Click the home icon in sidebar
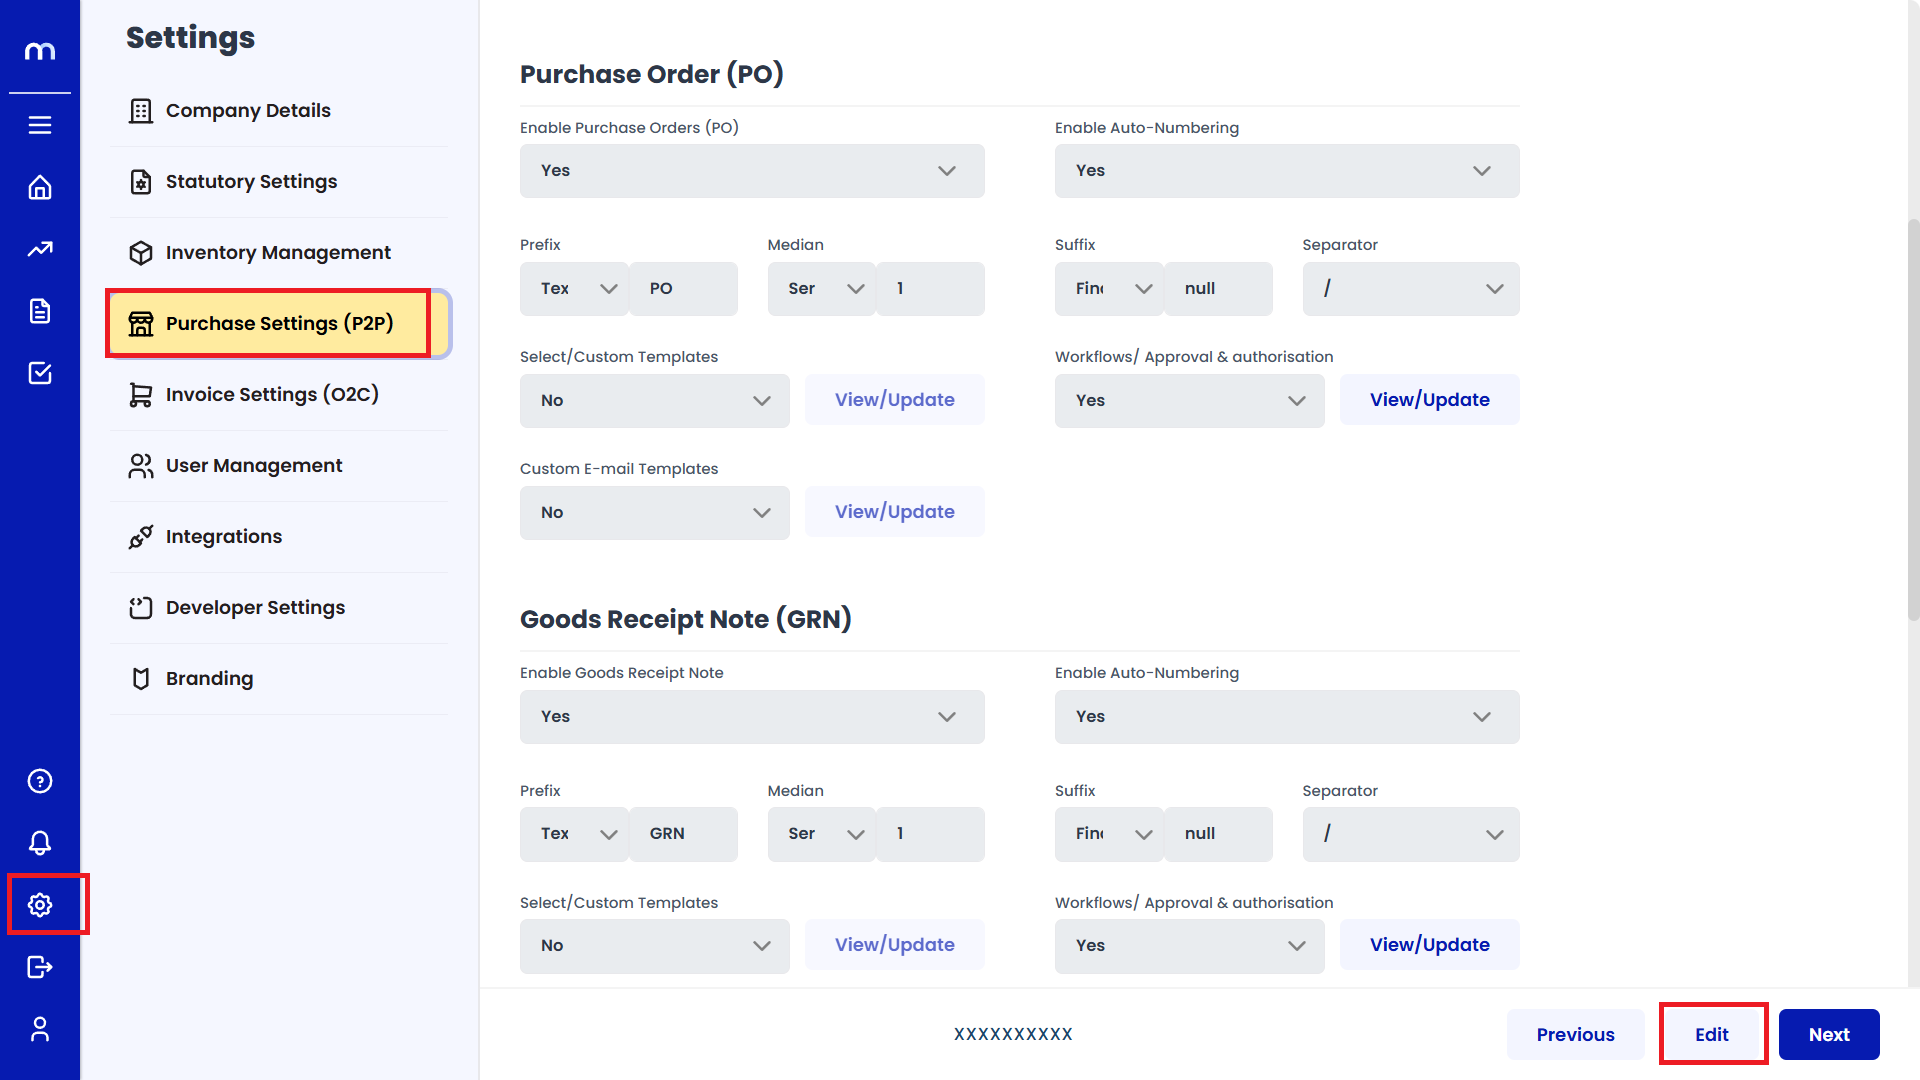 pyautogui.click(x=40, y=187)
